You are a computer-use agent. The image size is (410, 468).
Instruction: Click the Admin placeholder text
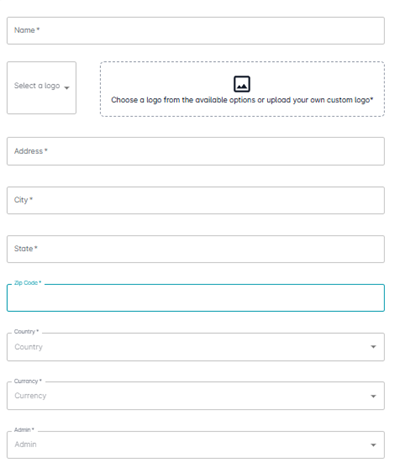pos(25,444)
